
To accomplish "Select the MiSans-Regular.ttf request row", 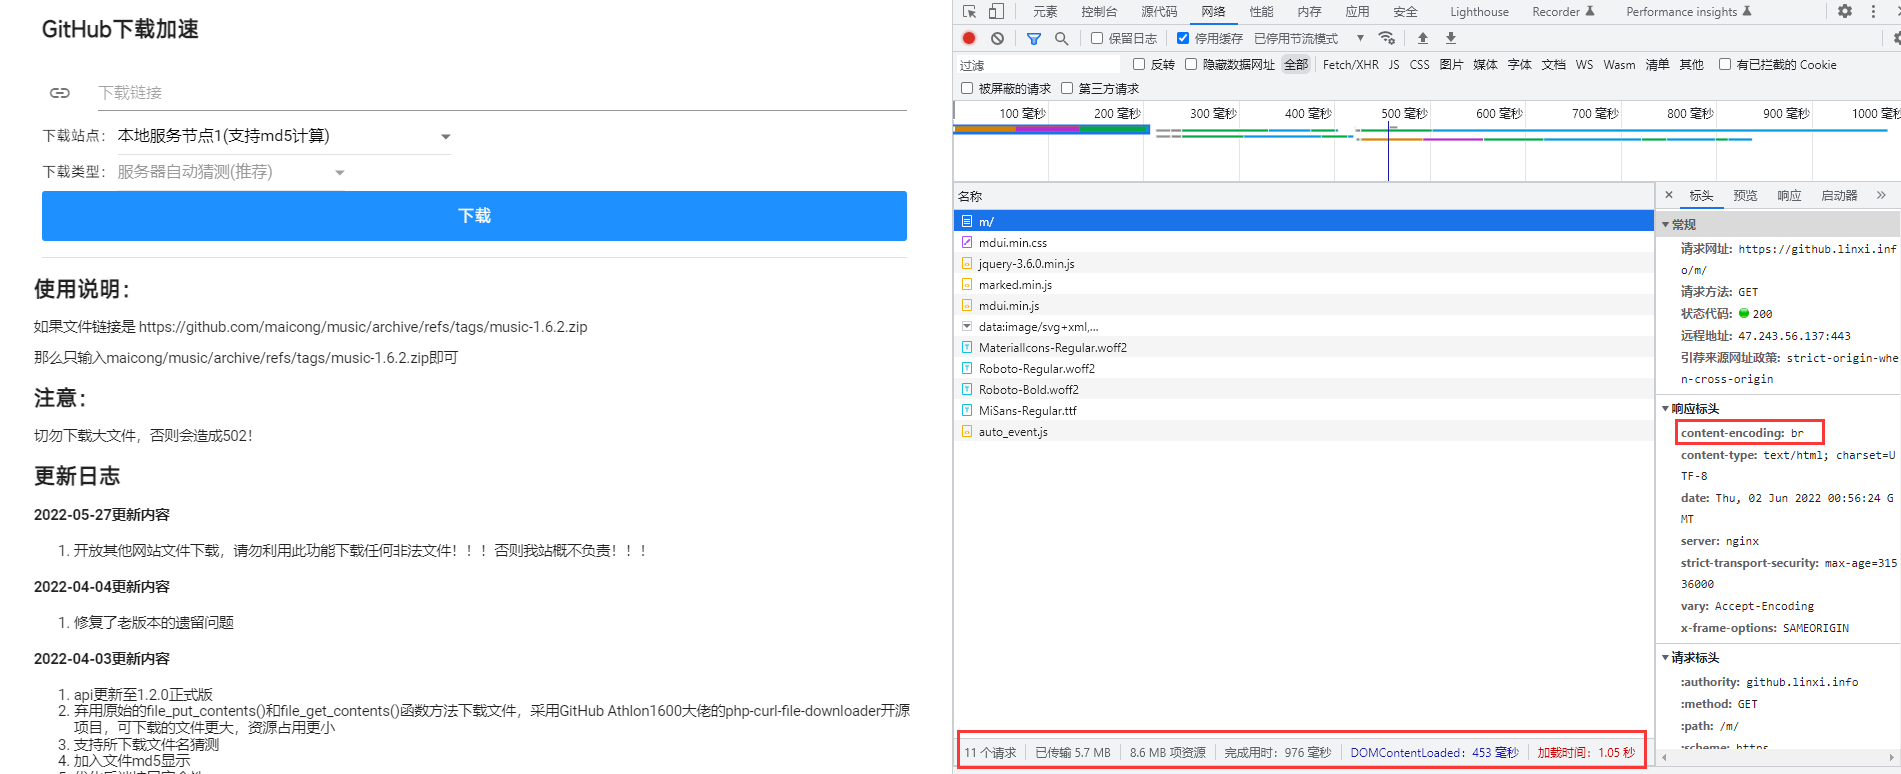I will (x=1304, y=410).
